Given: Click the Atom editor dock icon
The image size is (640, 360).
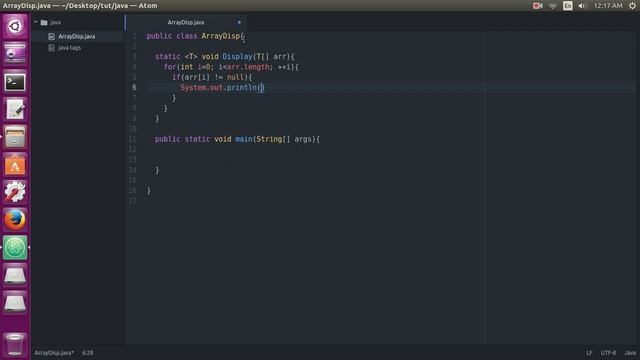Looking at the screenshot, I should tap(15, 247).
